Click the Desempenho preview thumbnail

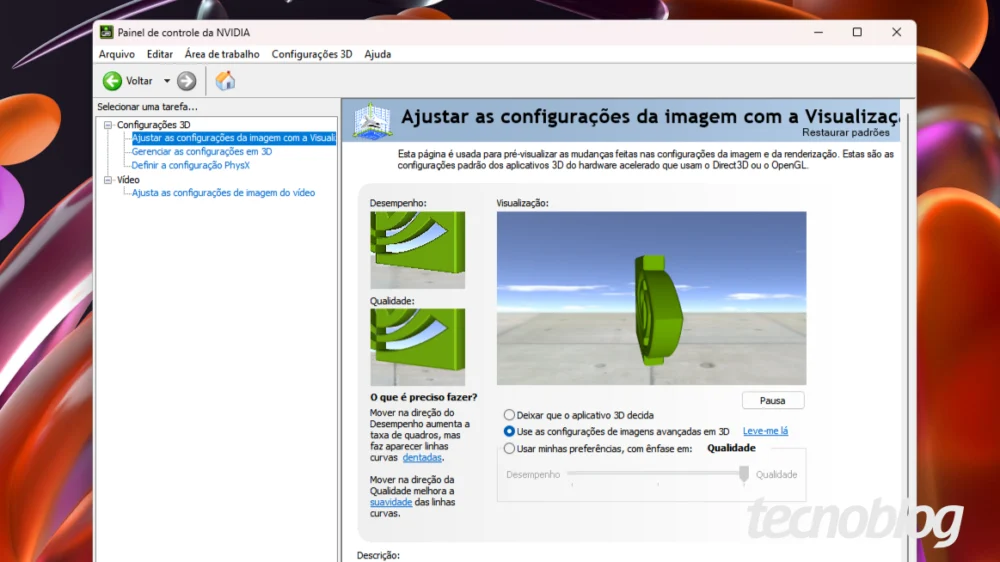pyautogui.click(x=417, y=250)
